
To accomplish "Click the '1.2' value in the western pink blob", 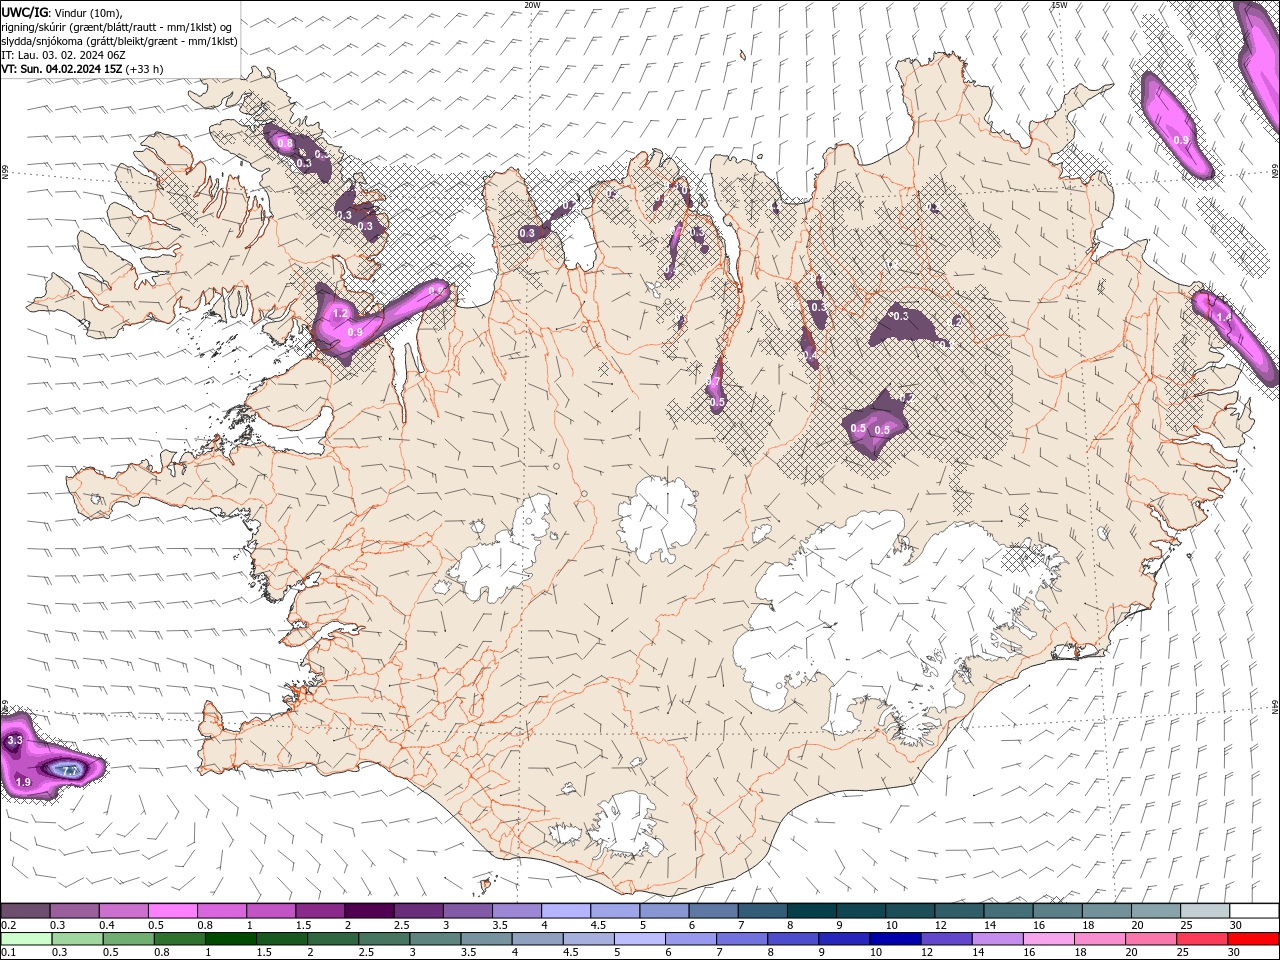I will point(340,314).
